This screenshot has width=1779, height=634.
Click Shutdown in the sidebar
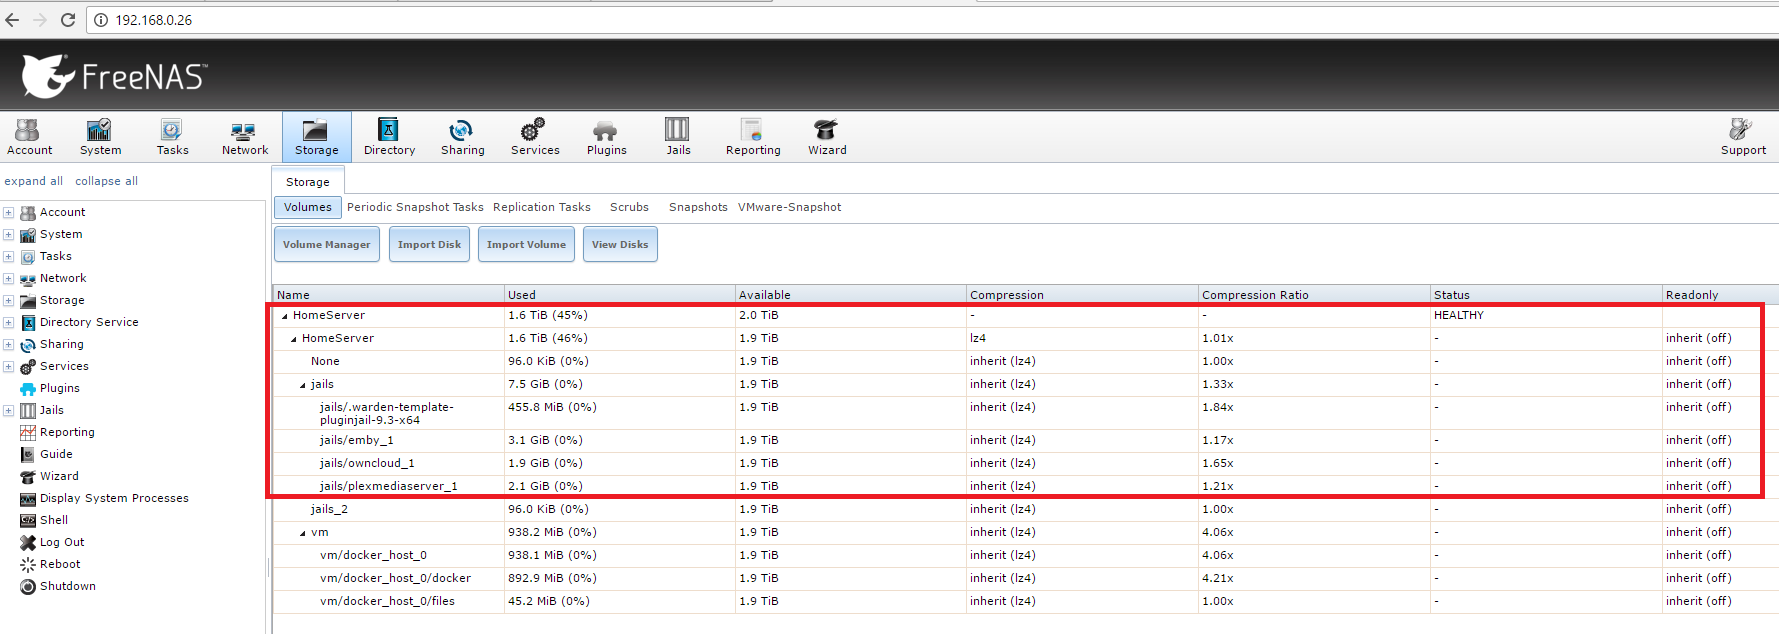pyautogui.click(x=68, y=586)
